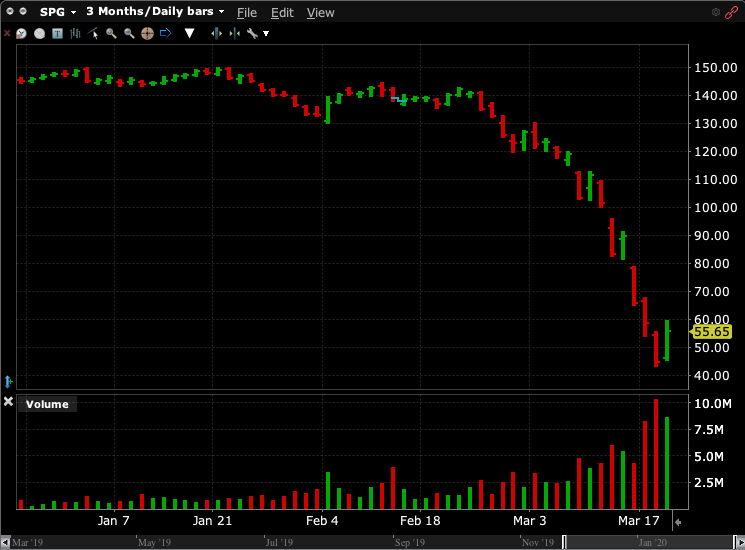Click the second window control button in title bar
Viewport: 745px width, 550px height.
[23, 11]
